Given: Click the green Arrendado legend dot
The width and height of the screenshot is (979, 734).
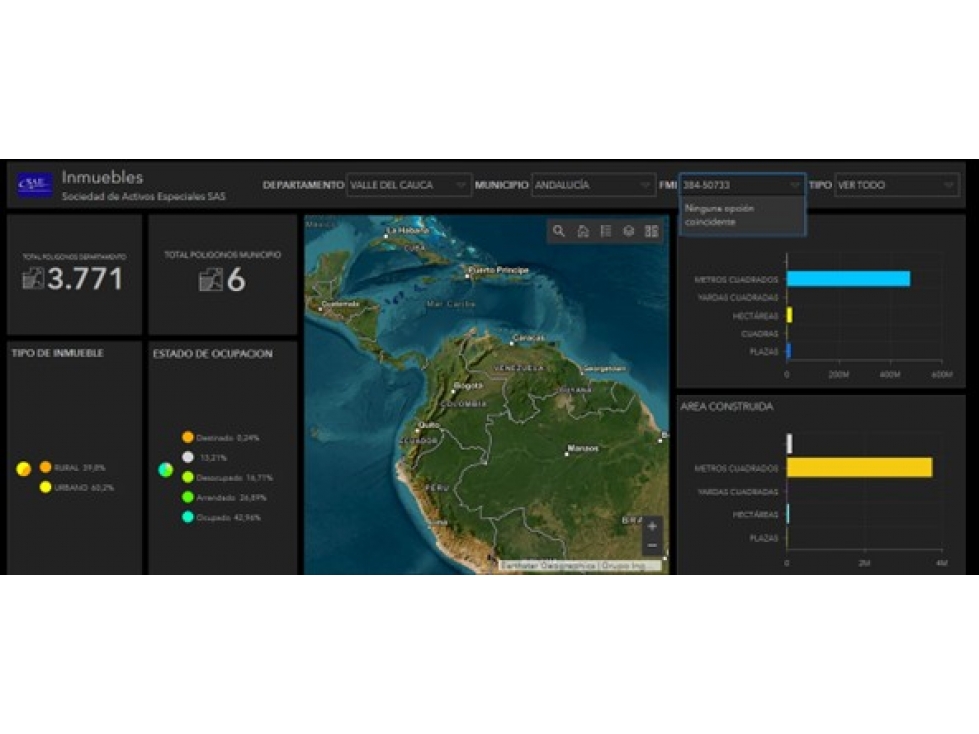Looking at the screenshot, I should [x=188, y=497].
